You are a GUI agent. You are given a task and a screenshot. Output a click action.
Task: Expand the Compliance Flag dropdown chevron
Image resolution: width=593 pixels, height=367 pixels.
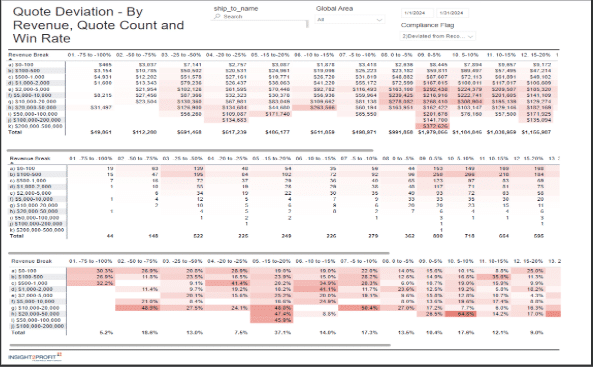[x=470, y=36]
